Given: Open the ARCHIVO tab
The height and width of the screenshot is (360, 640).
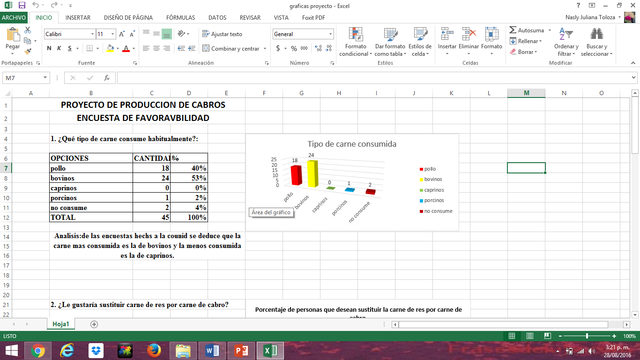Looking at the screenshot, I should (13, 18).
